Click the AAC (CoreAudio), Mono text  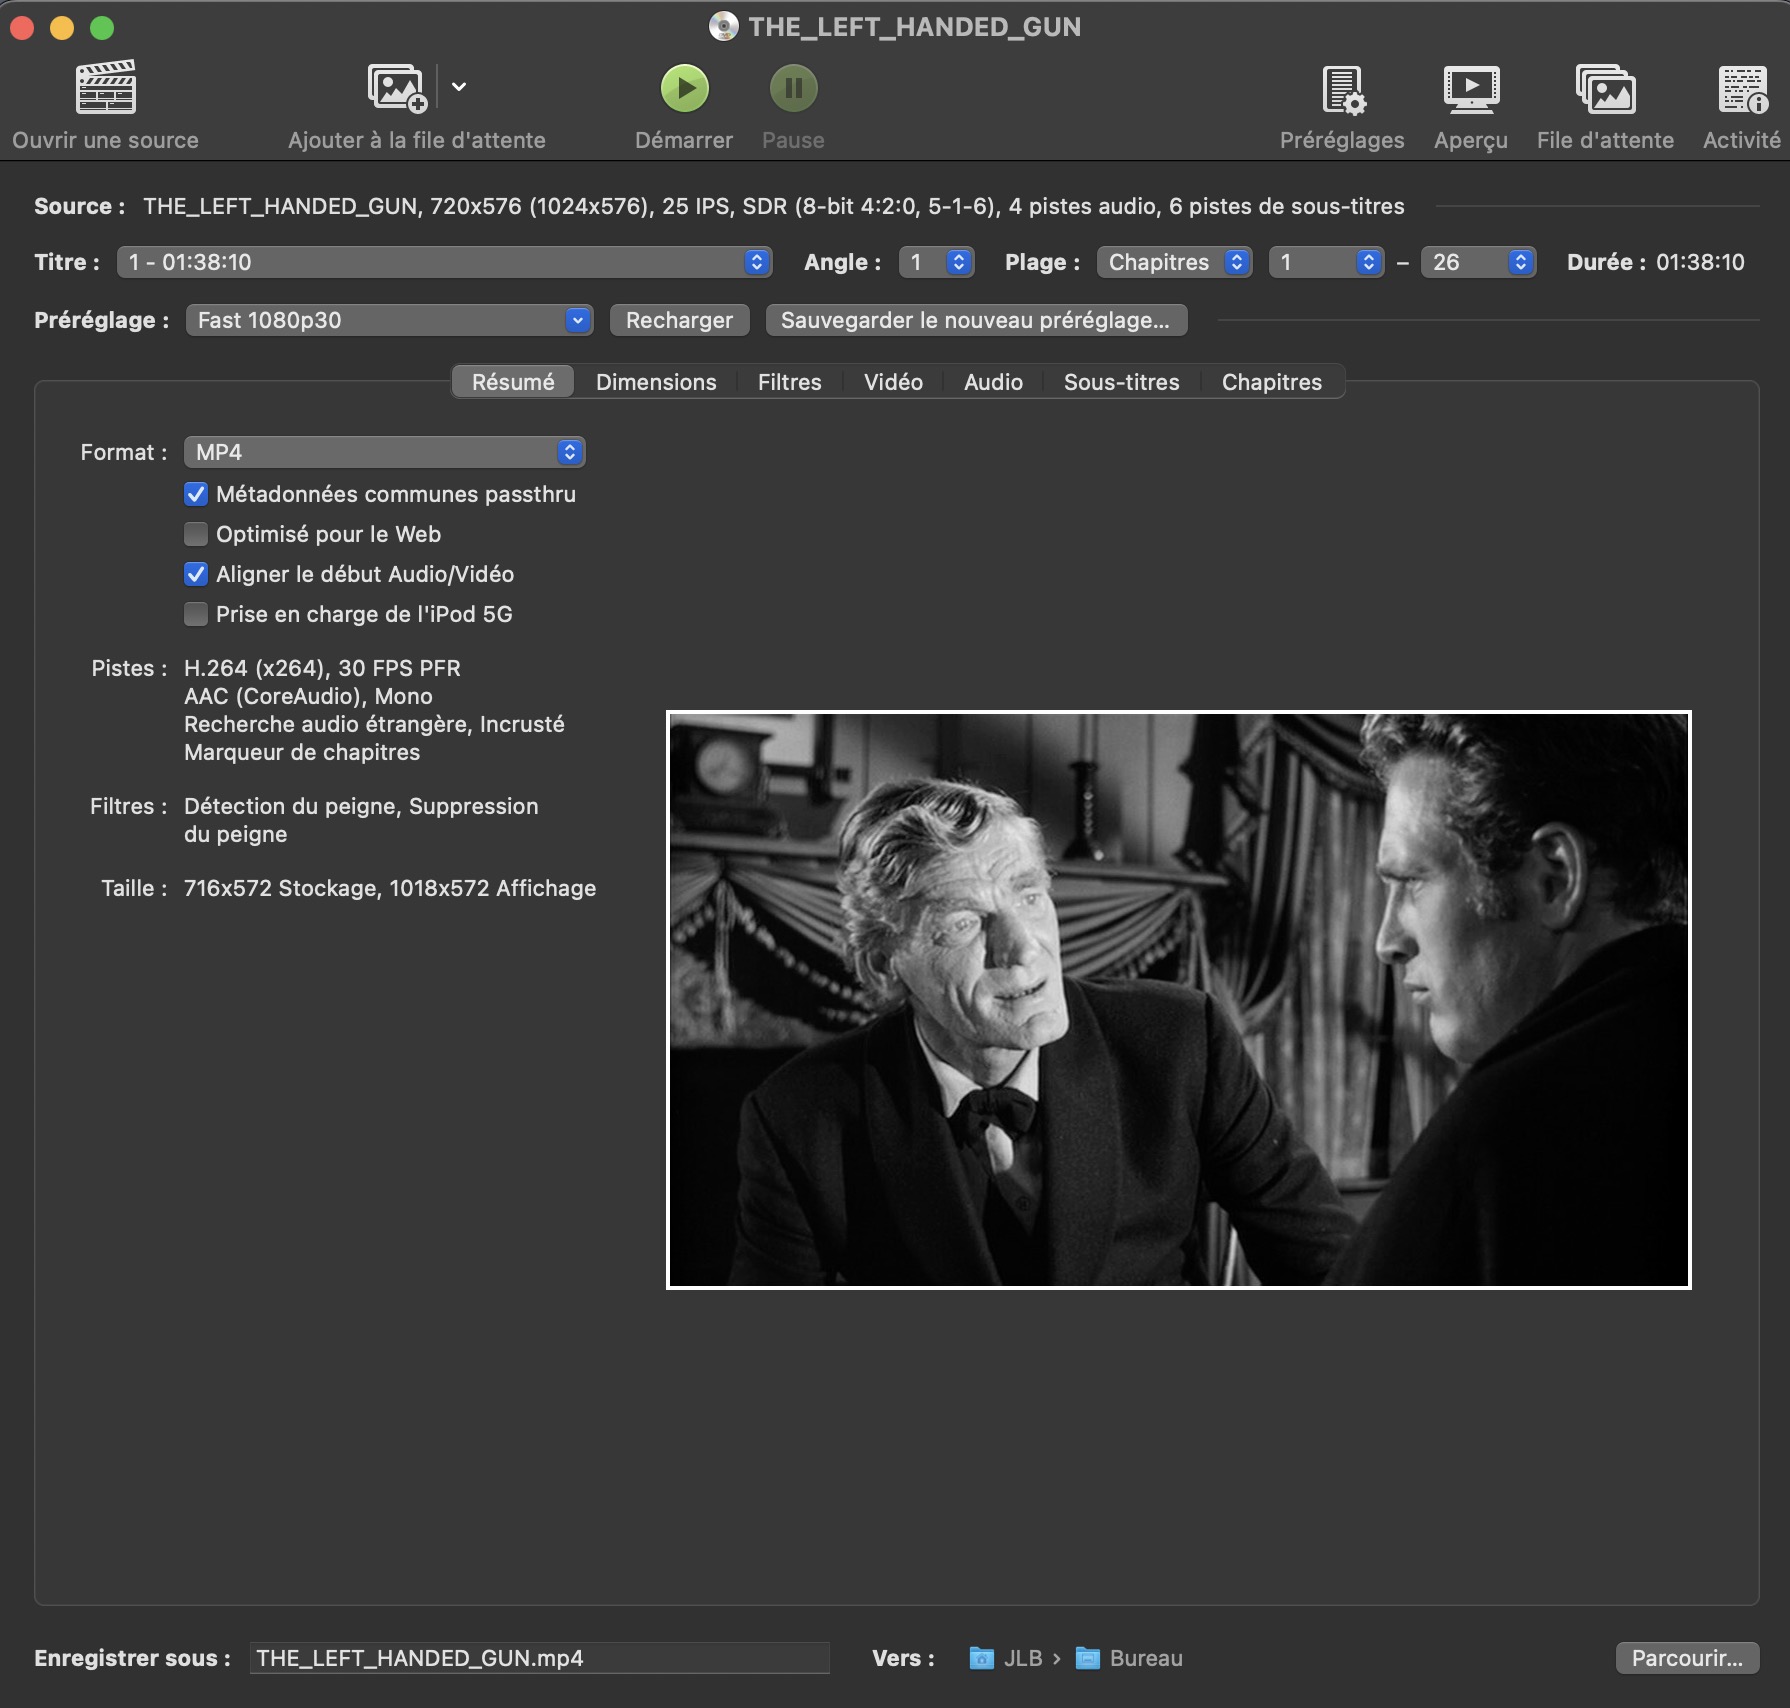[308, 696]
